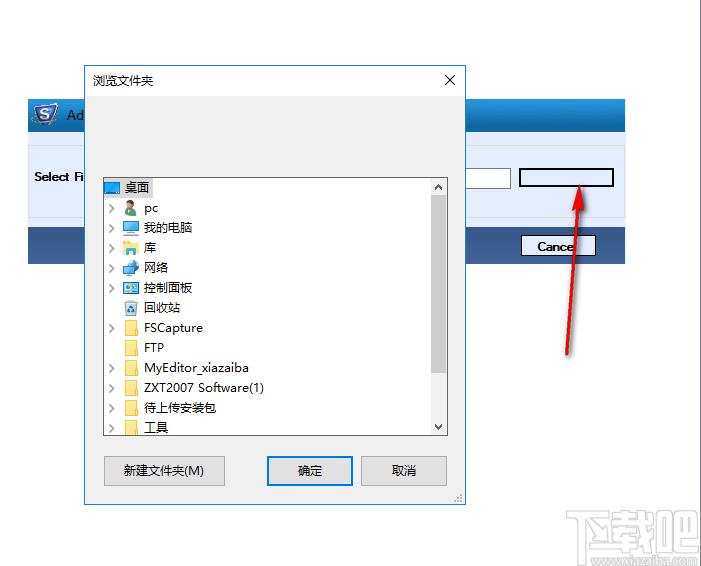Click the scrollbar down arrow

tap(439, 427)
